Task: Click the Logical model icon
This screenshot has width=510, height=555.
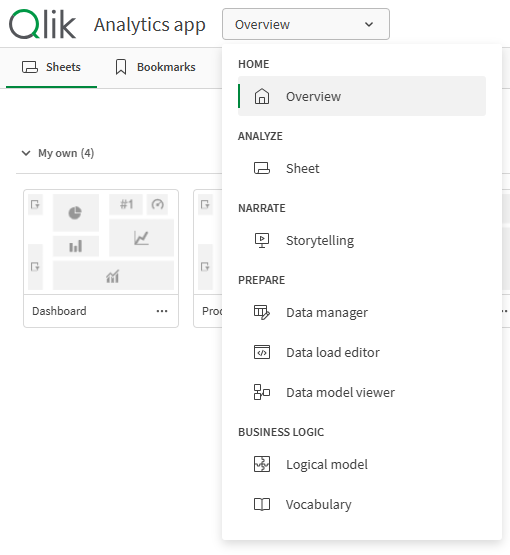Action: (262, 464)
